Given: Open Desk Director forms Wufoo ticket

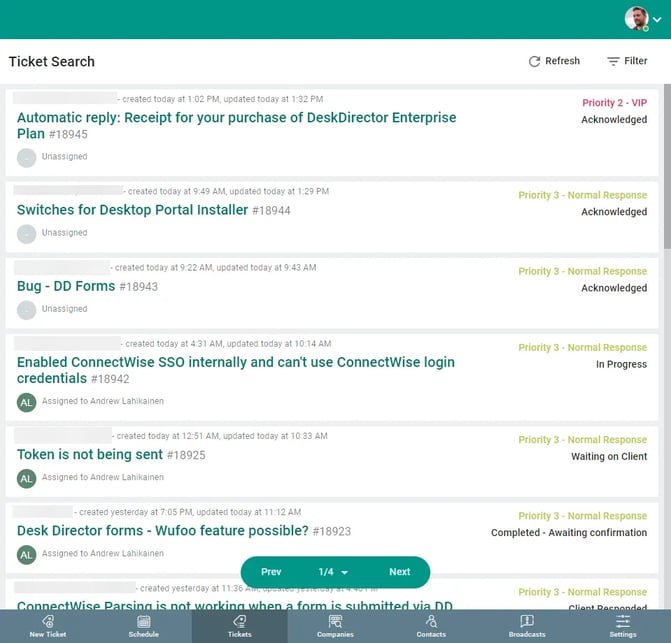Looking at the screenshot, I should pyautogui.click(x=163, y=530).
